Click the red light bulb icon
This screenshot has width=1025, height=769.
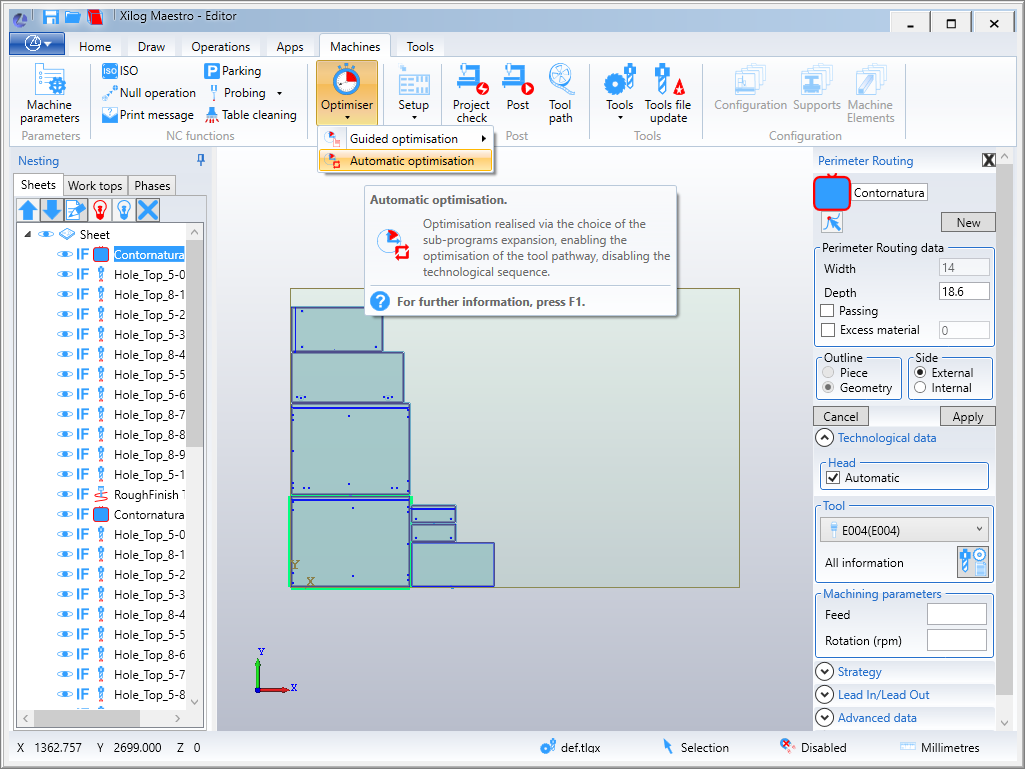pyautogui.click(x=100, y=210)
